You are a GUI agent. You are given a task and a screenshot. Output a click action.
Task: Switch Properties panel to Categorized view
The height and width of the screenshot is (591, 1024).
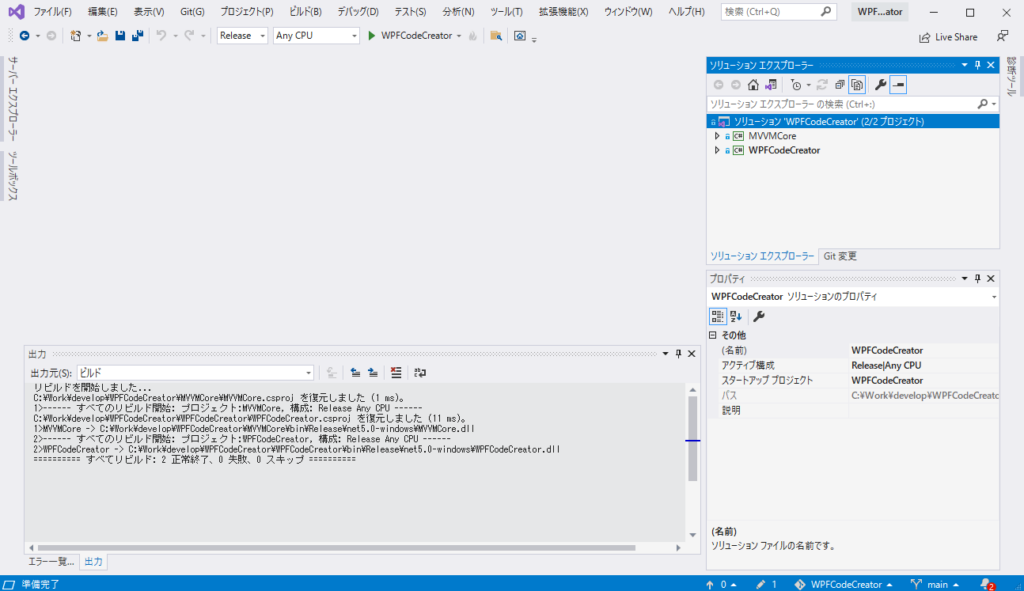[x=718, y=317]
